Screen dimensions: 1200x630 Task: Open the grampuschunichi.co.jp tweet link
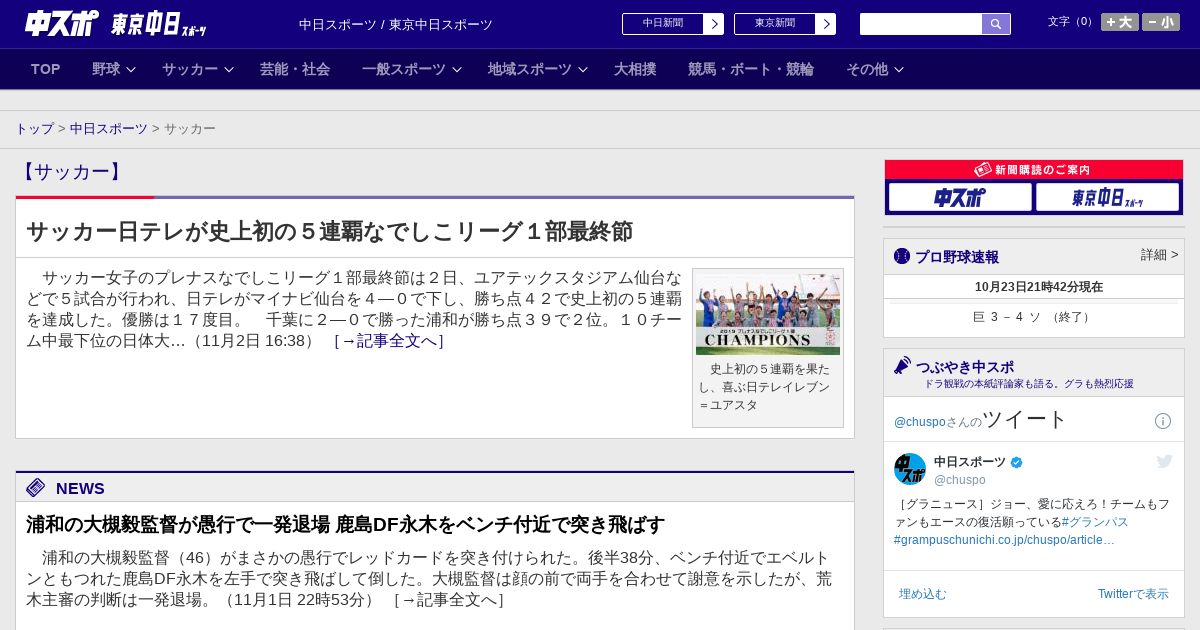click(x=1004, y=540)
